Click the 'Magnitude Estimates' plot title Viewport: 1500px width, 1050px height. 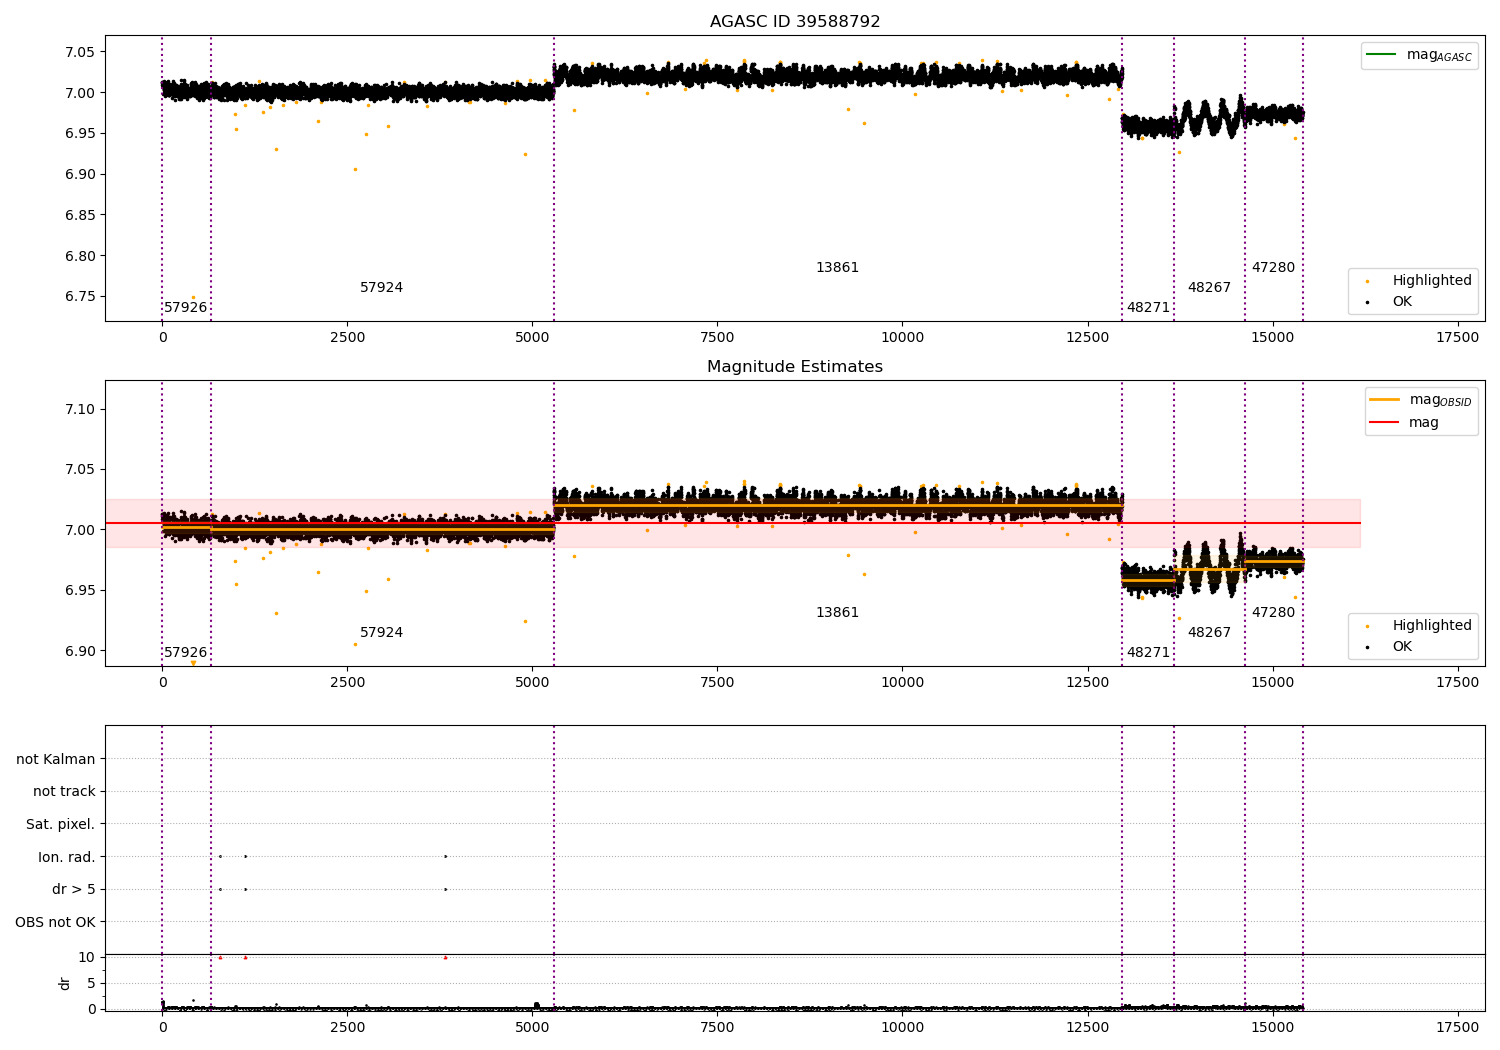click(795, 367)
